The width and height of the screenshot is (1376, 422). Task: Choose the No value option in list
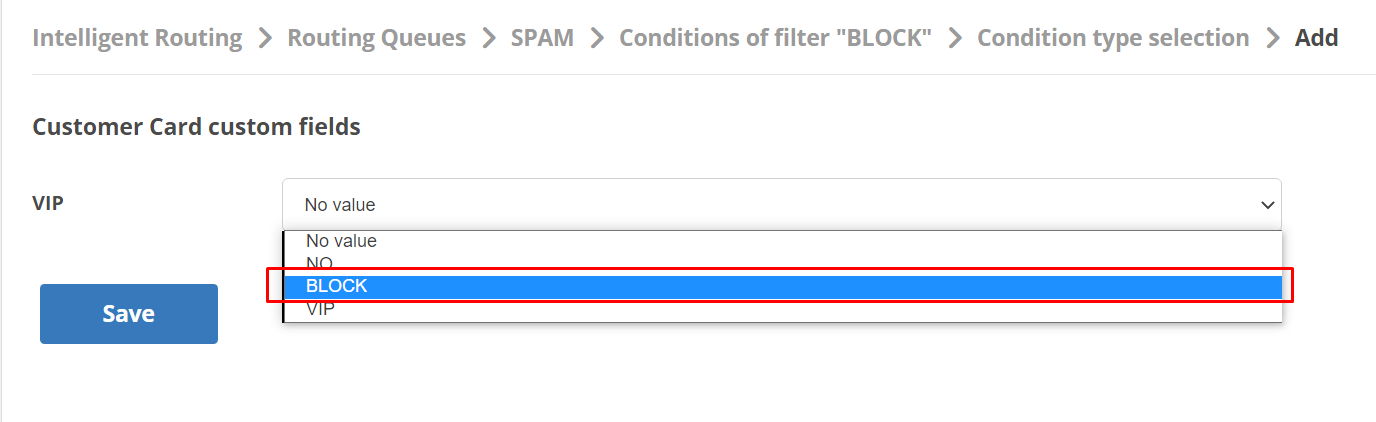click(783, 241)
